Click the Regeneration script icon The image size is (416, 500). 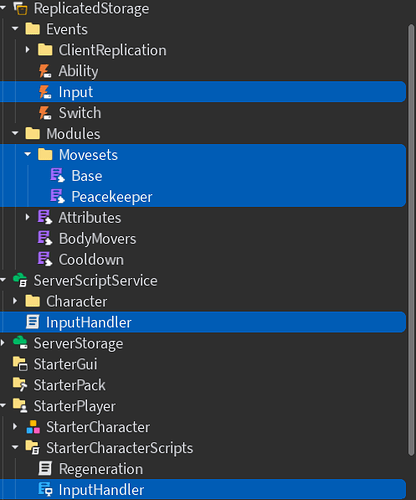click(45, 469)
